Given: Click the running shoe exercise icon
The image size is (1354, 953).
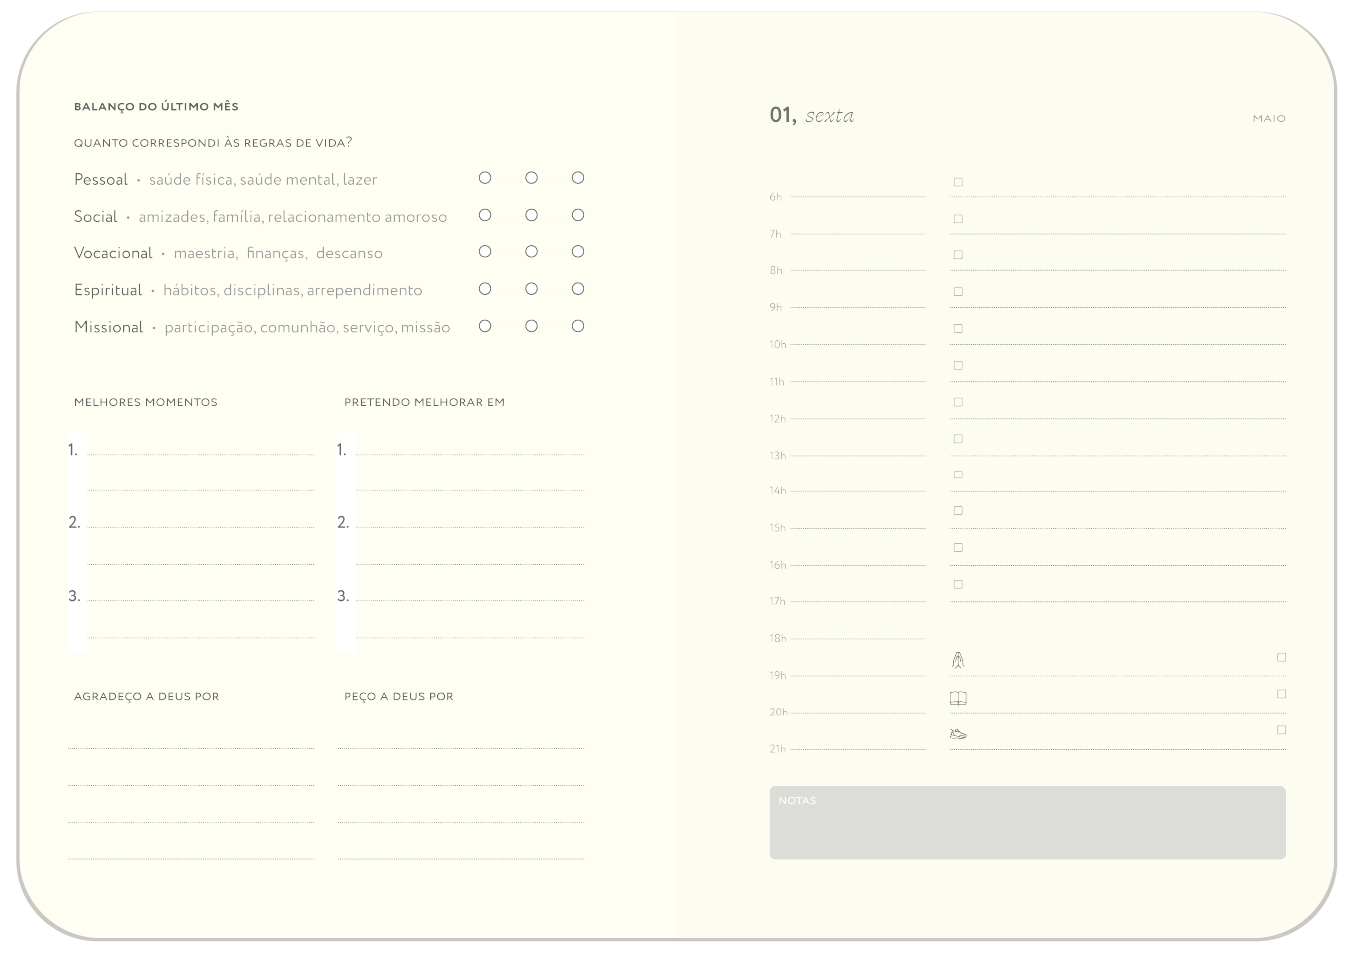Looking at the screenshot, I should [958, 734].
